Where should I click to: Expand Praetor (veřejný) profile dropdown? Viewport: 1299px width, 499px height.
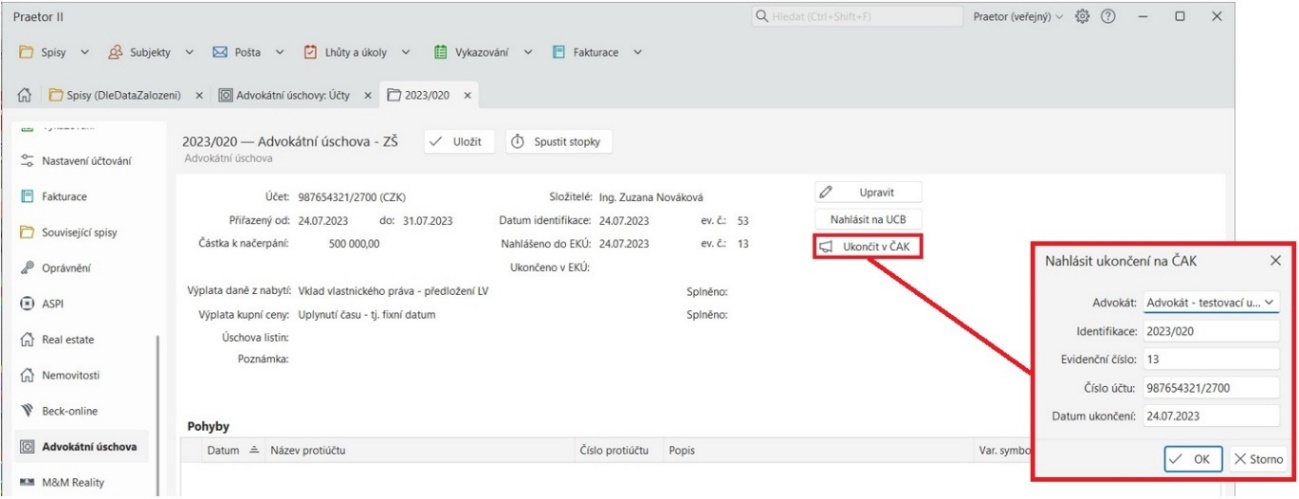1015,17
